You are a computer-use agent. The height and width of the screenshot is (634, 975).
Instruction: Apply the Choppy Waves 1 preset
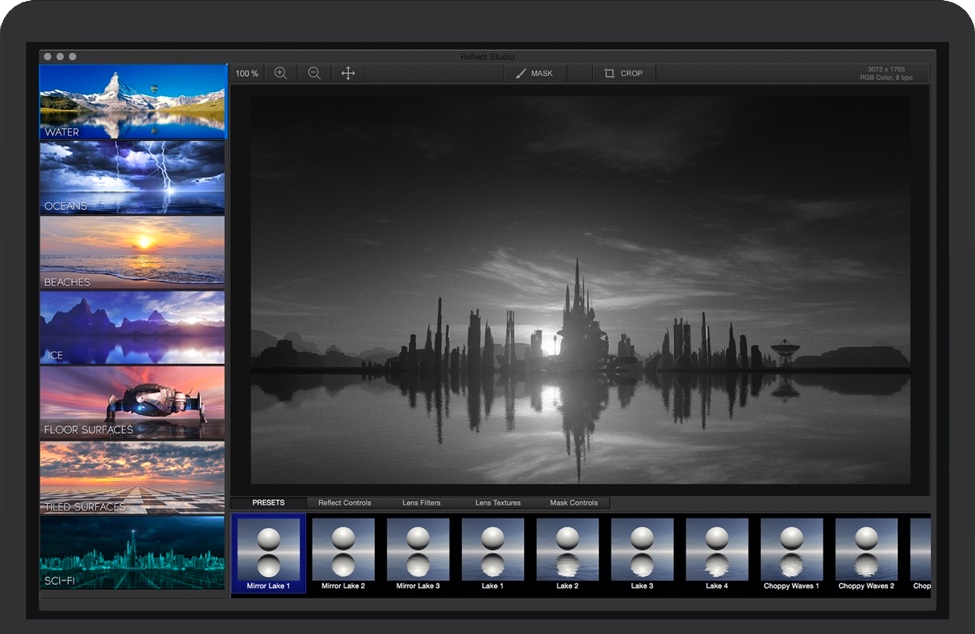792,550
